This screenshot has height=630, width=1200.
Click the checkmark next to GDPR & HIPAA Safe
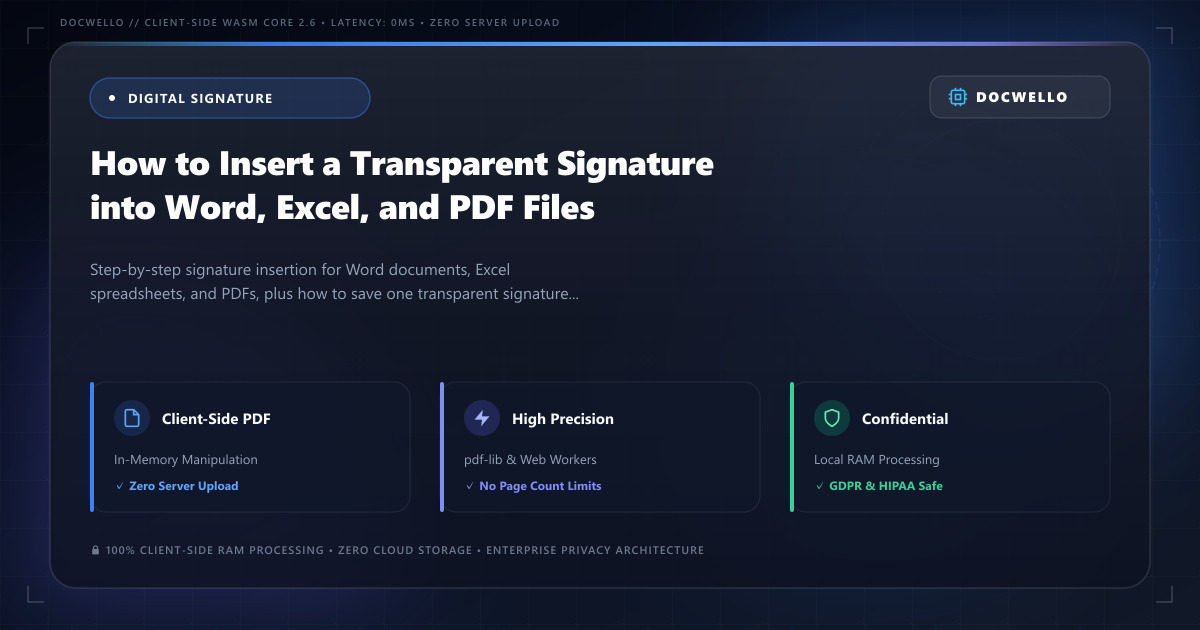point(819,486)
